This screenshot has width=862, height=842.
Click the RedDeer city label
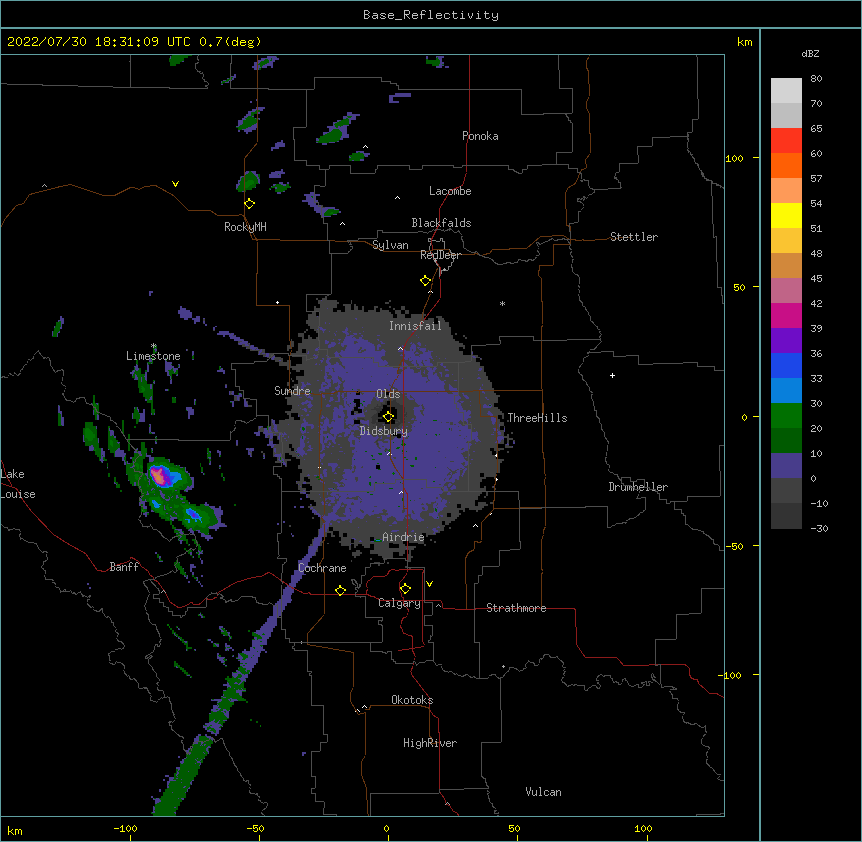click(440, 255)
